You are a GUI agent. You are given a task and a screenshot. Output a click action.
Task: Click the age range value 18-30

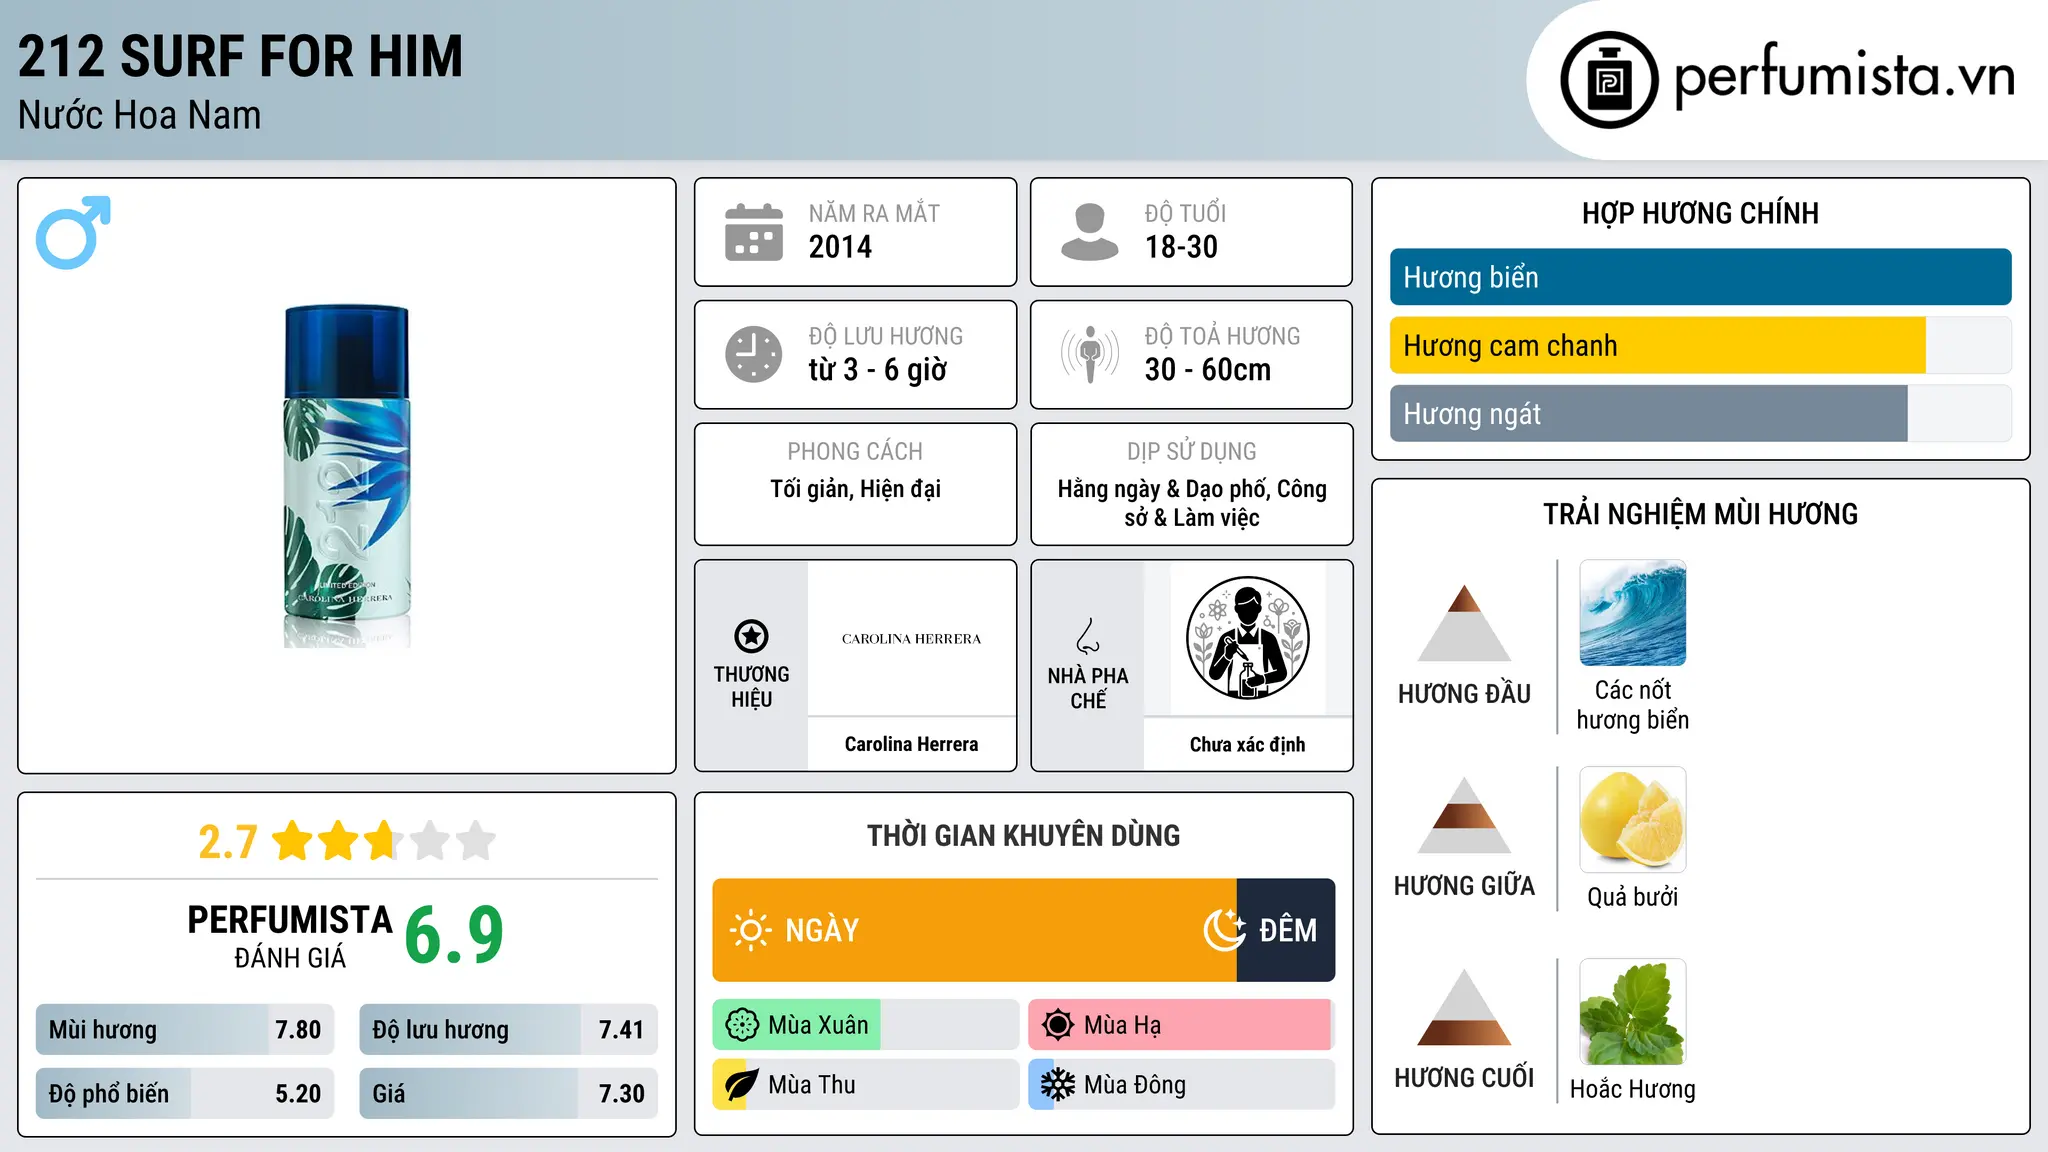point(1181,247)
